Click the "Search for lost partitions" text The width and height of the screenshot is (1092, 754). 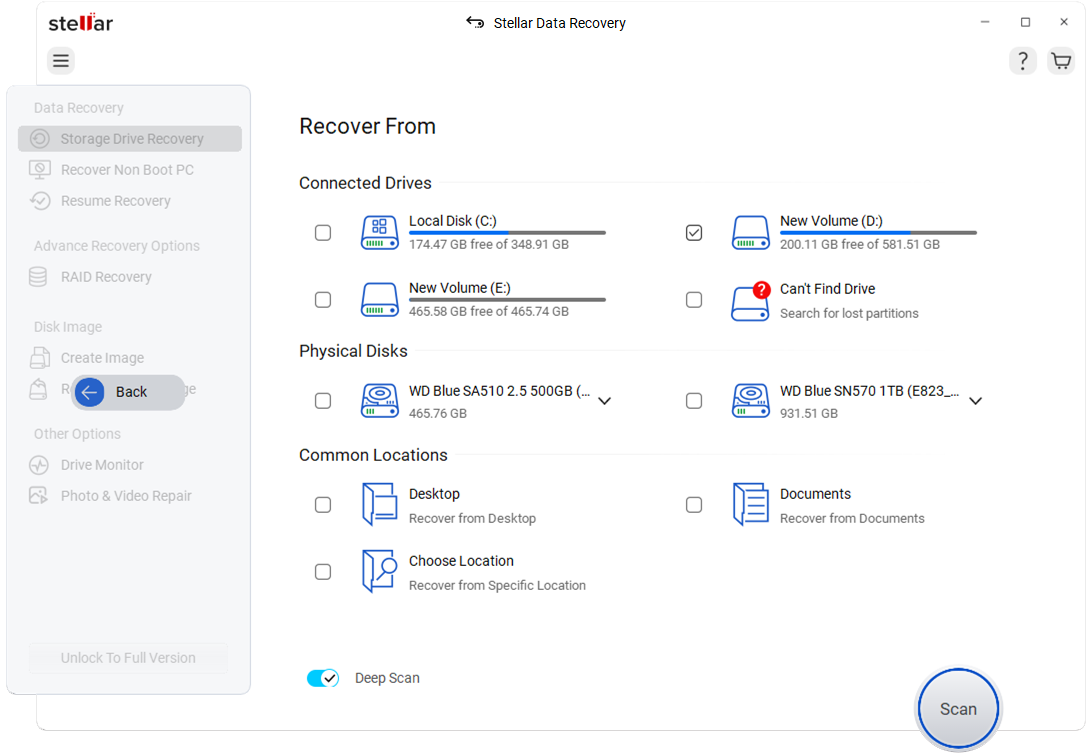coord(849,313)
